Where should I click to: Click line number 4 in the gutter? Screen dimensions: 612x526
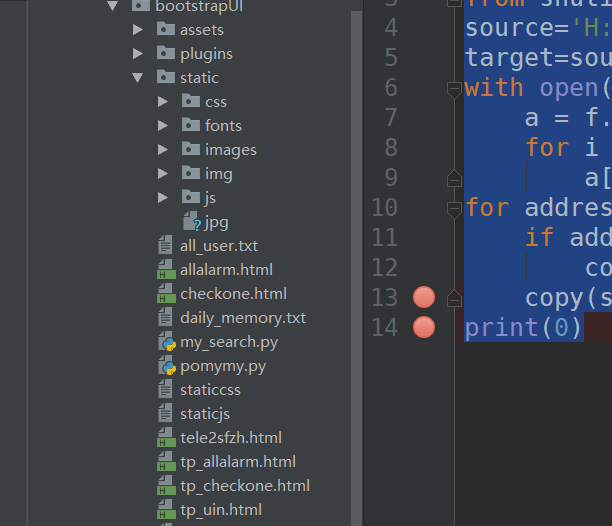click(391, 28)
